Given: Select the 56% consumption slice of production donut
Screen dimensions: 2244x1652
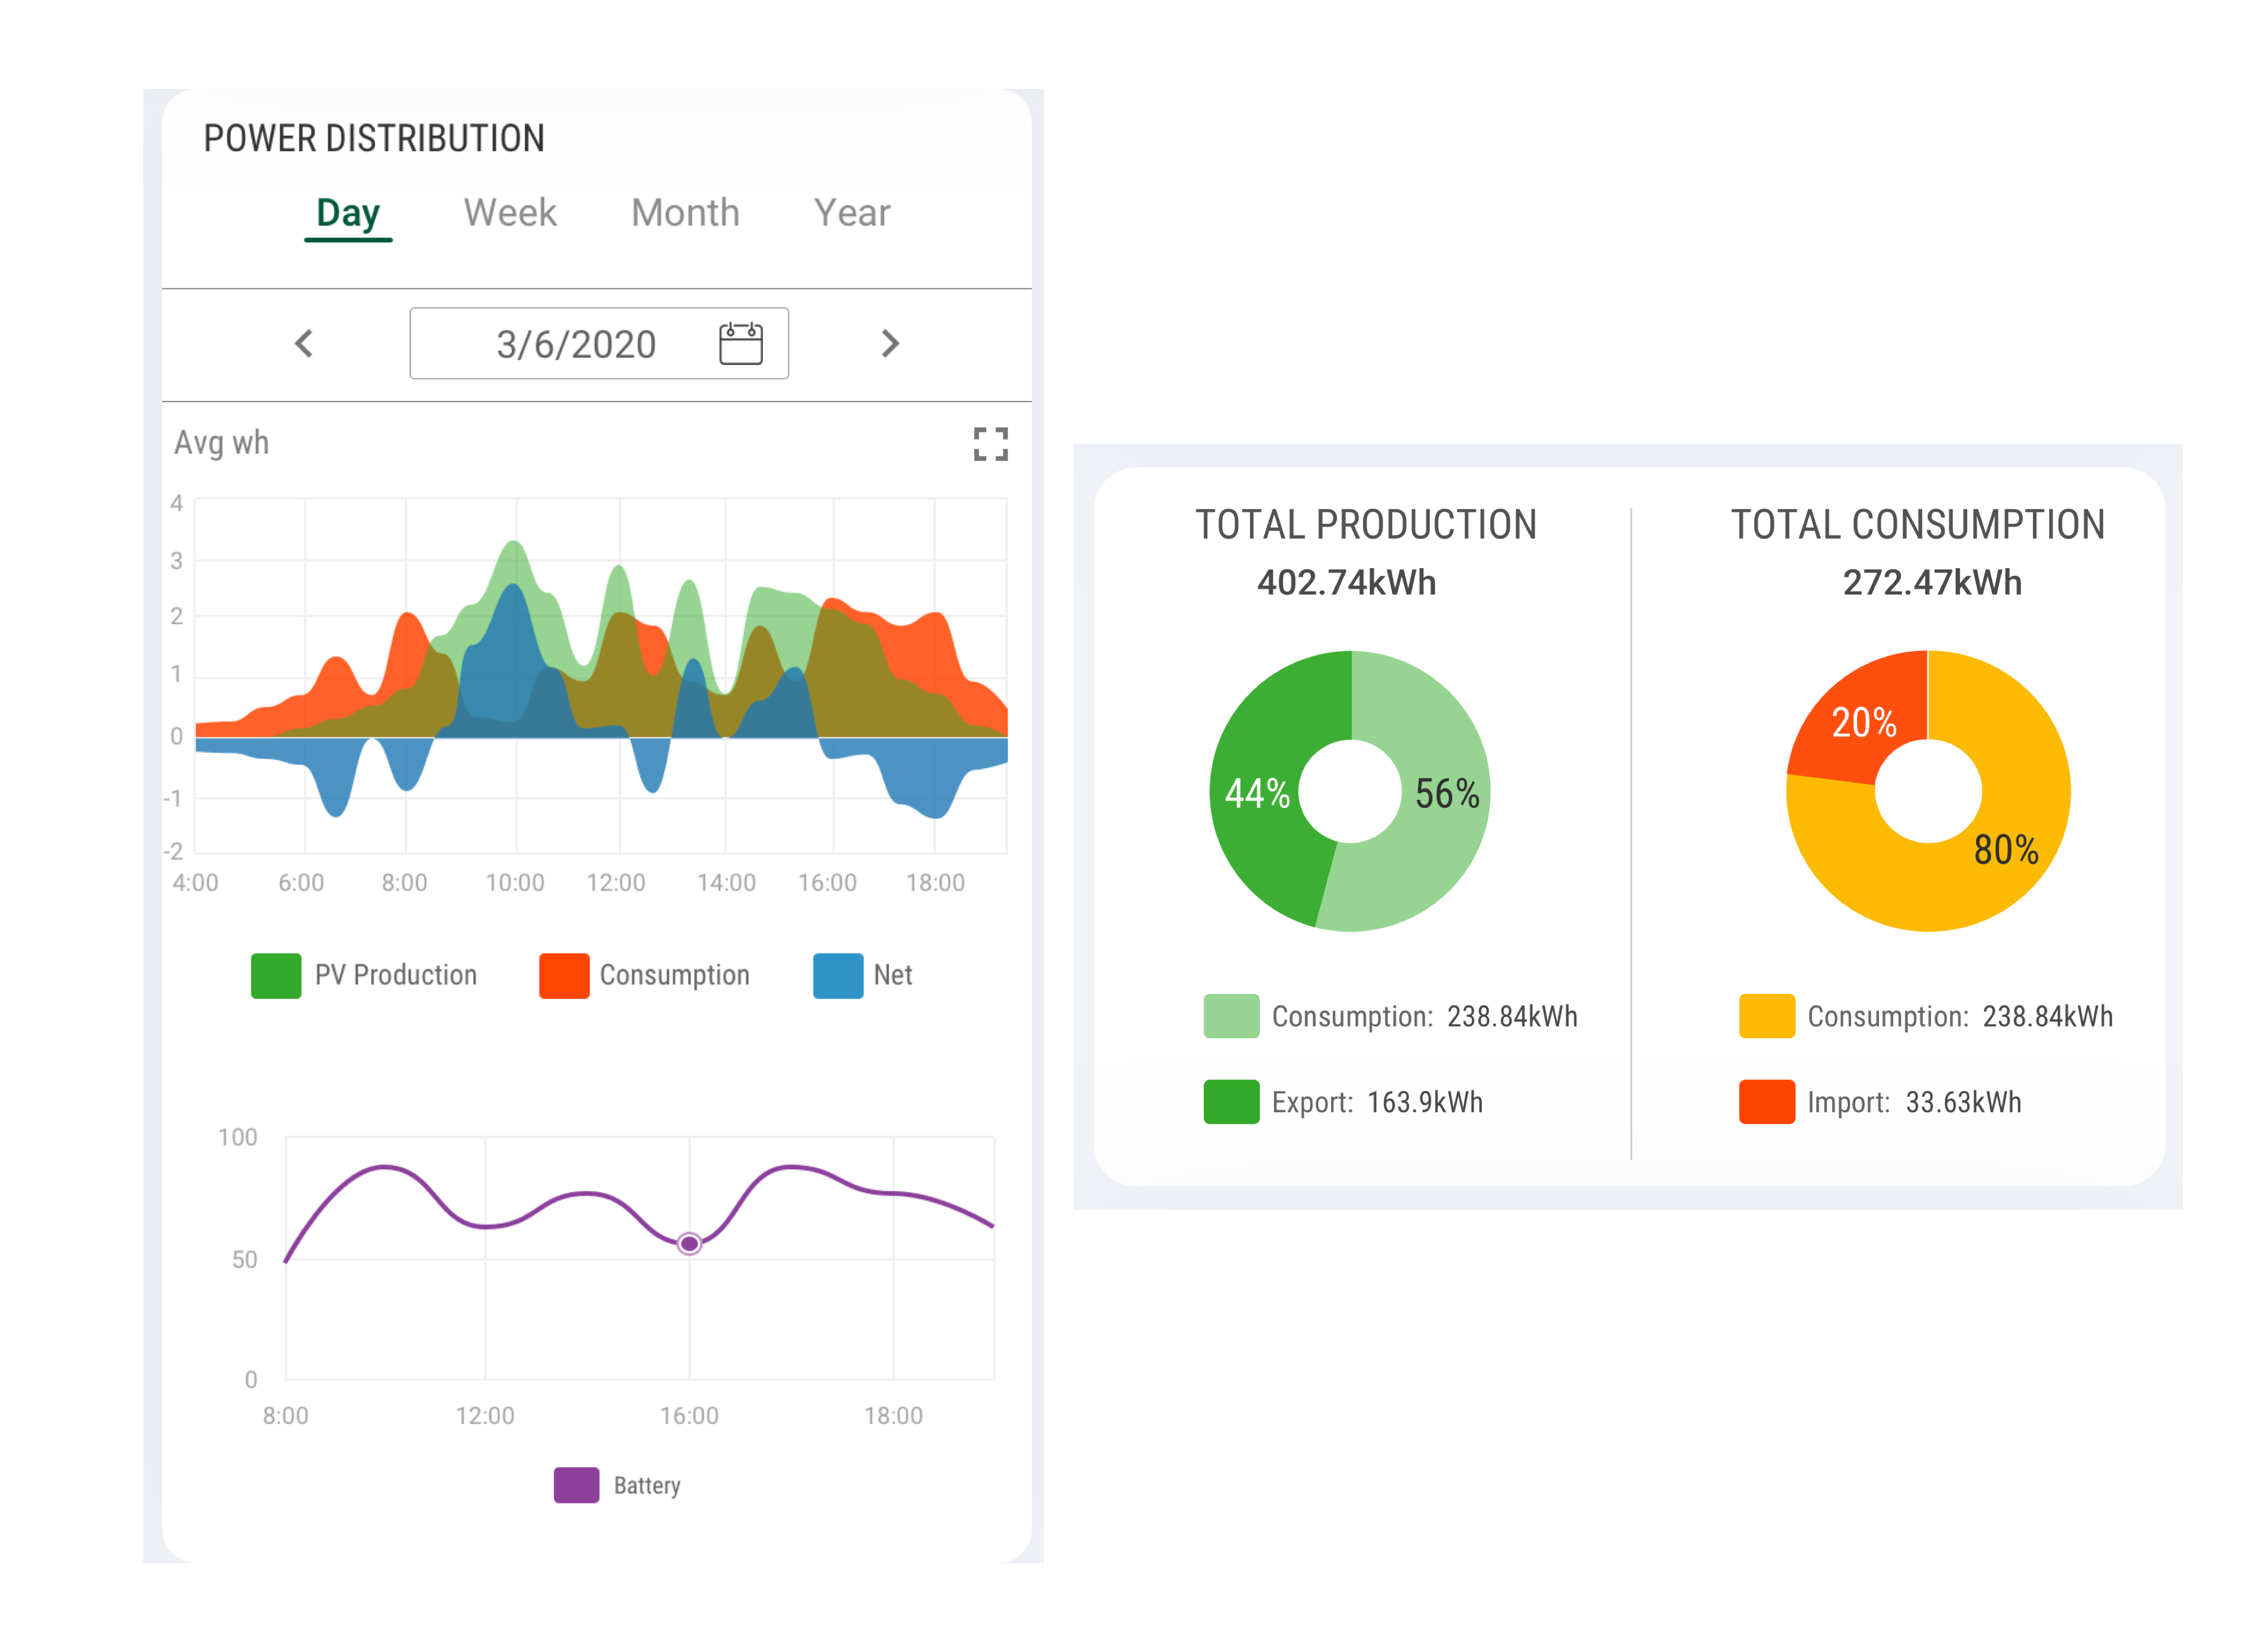Looking at the screenshot, I should (1446, 793).
